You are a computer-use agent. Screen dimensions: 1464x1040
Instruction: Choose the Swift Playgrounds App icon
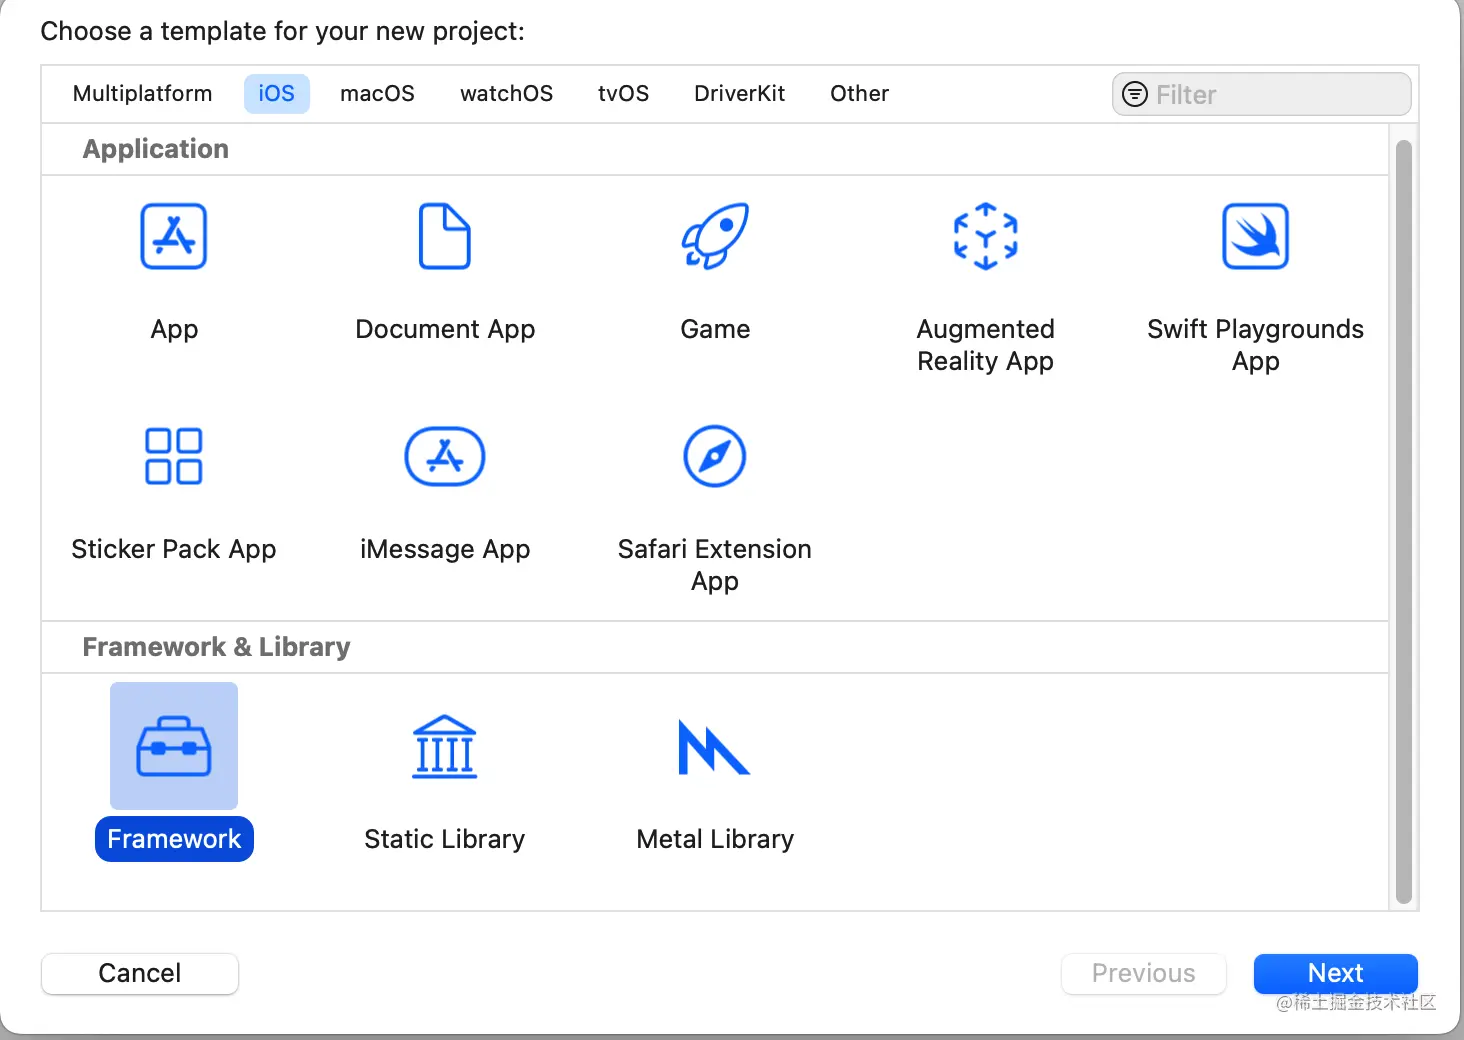tap(1256, 236)
